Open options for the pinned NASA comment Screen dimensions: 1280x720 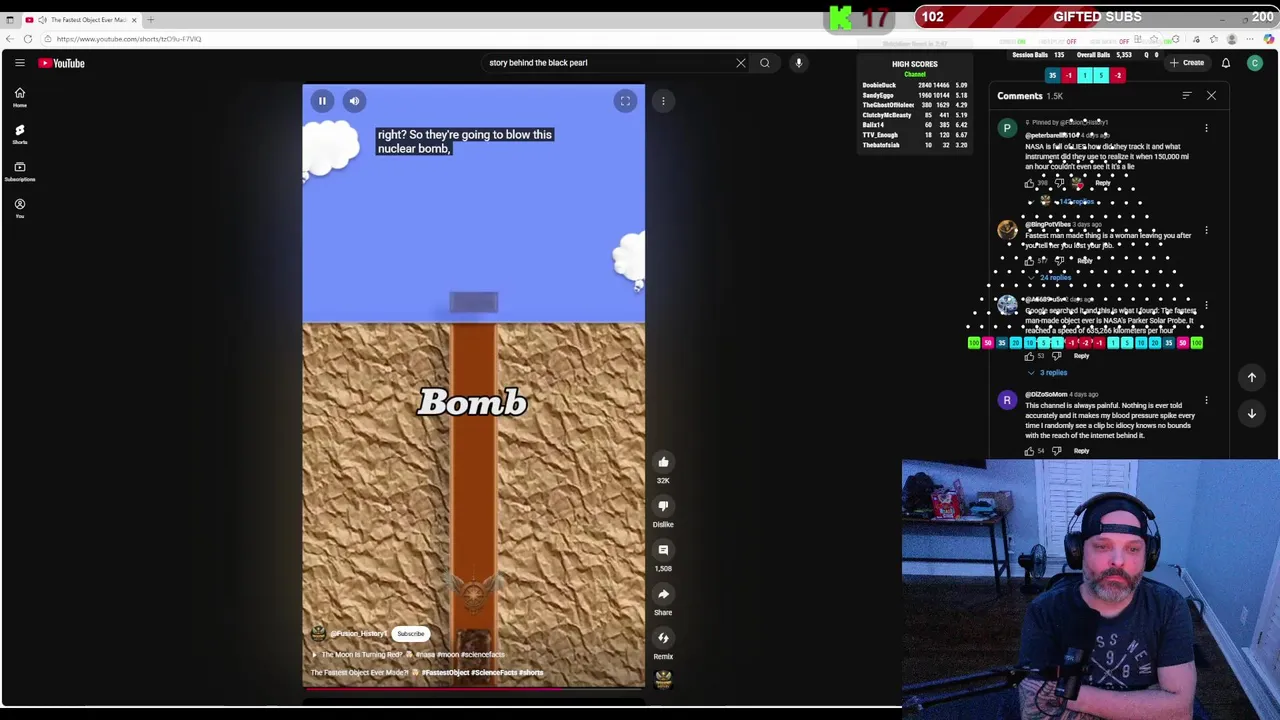coord(1206,129)
